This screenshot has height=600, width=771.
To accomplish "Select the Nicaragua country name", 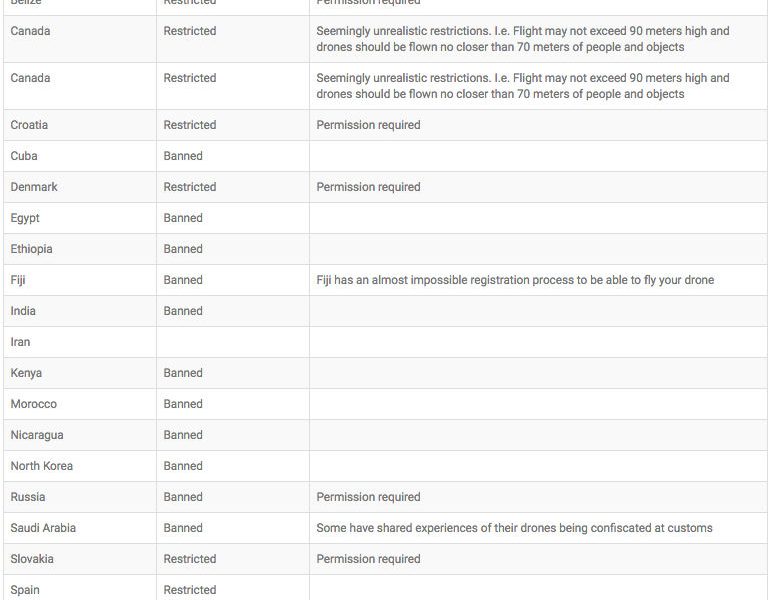I will coord(37,435).
